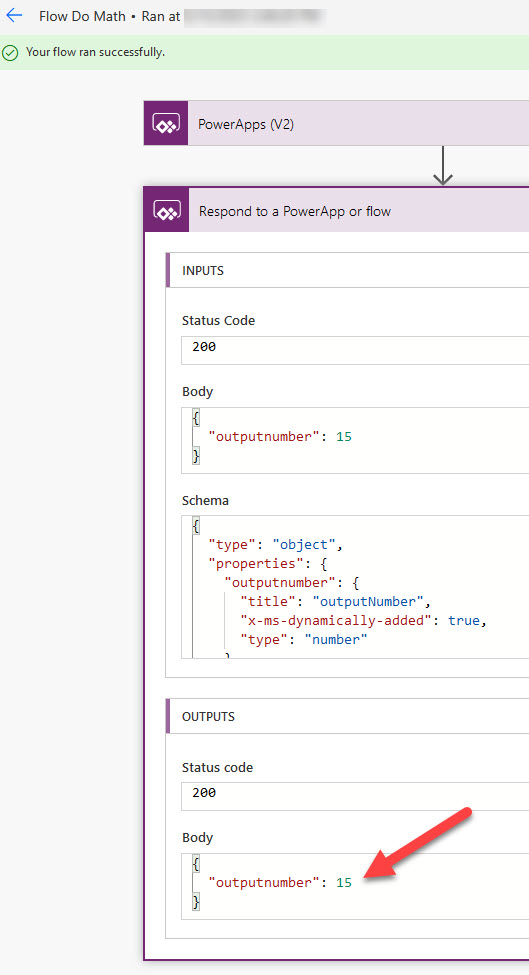Click the inputs Status Code field with 200

click(355, 350)
